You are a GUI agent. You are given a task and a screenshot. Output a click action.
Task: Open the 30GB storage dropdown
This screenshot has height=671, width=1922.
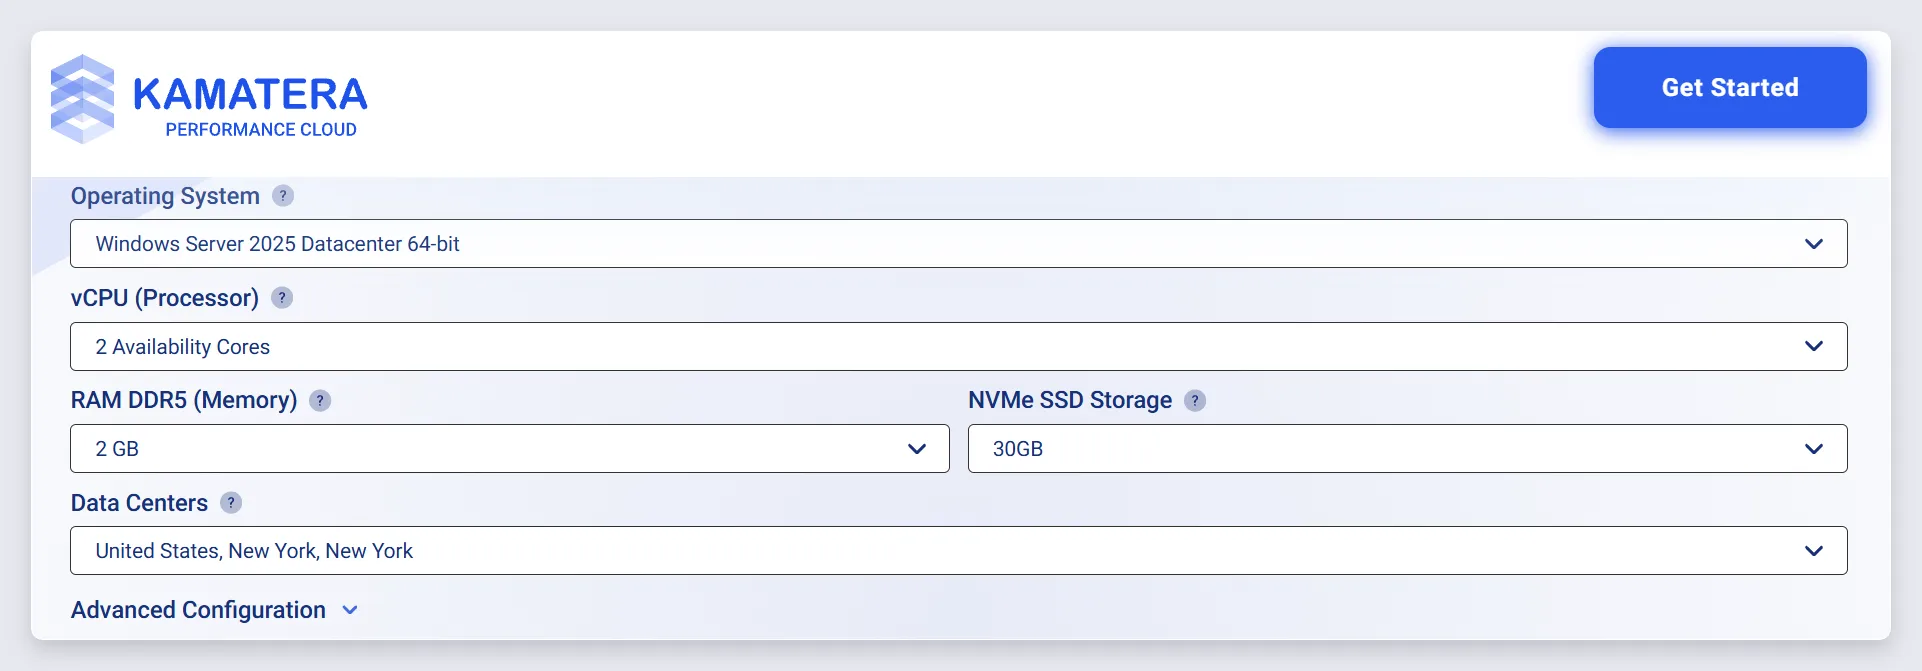pyautogui.click(x=1408, y=449)
